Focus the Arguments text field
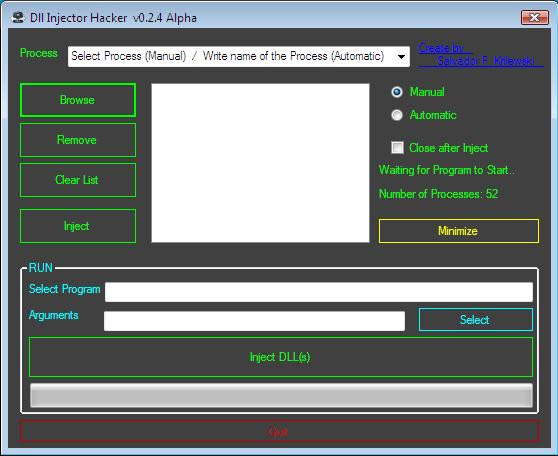558x456 pixels. 254,321
